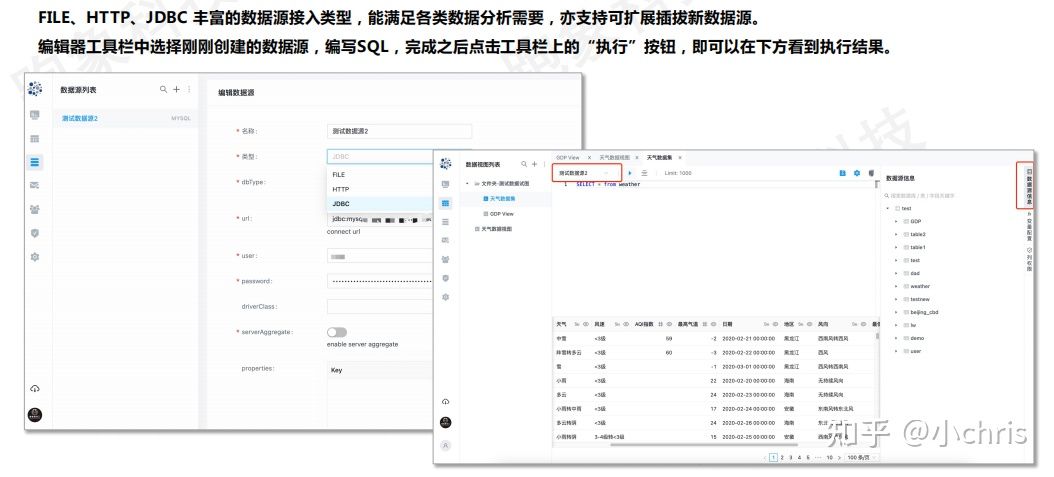Open the 列权限 vertical side tab
1054x477 pixels.
pos(1028,259)
